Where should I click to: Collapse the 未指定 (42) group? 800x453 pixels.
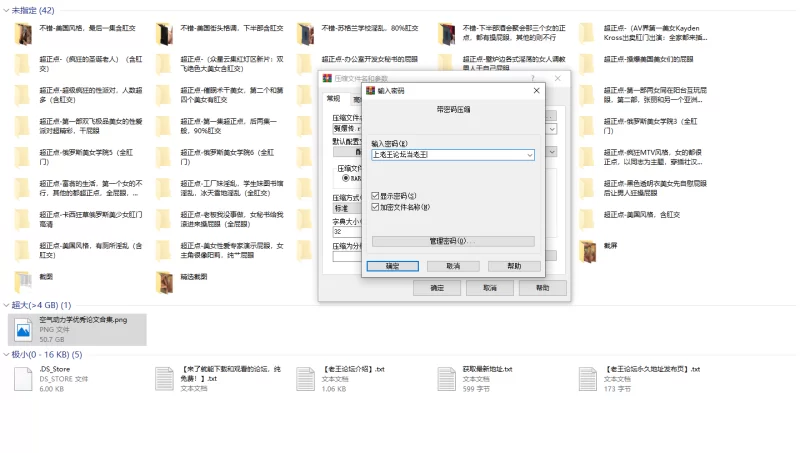click(x=6, y=10)
